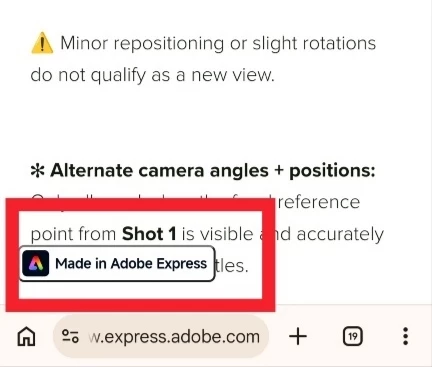
Task: Click the word 'reference'
Action: pyautogui.click(x=319, y=202)
